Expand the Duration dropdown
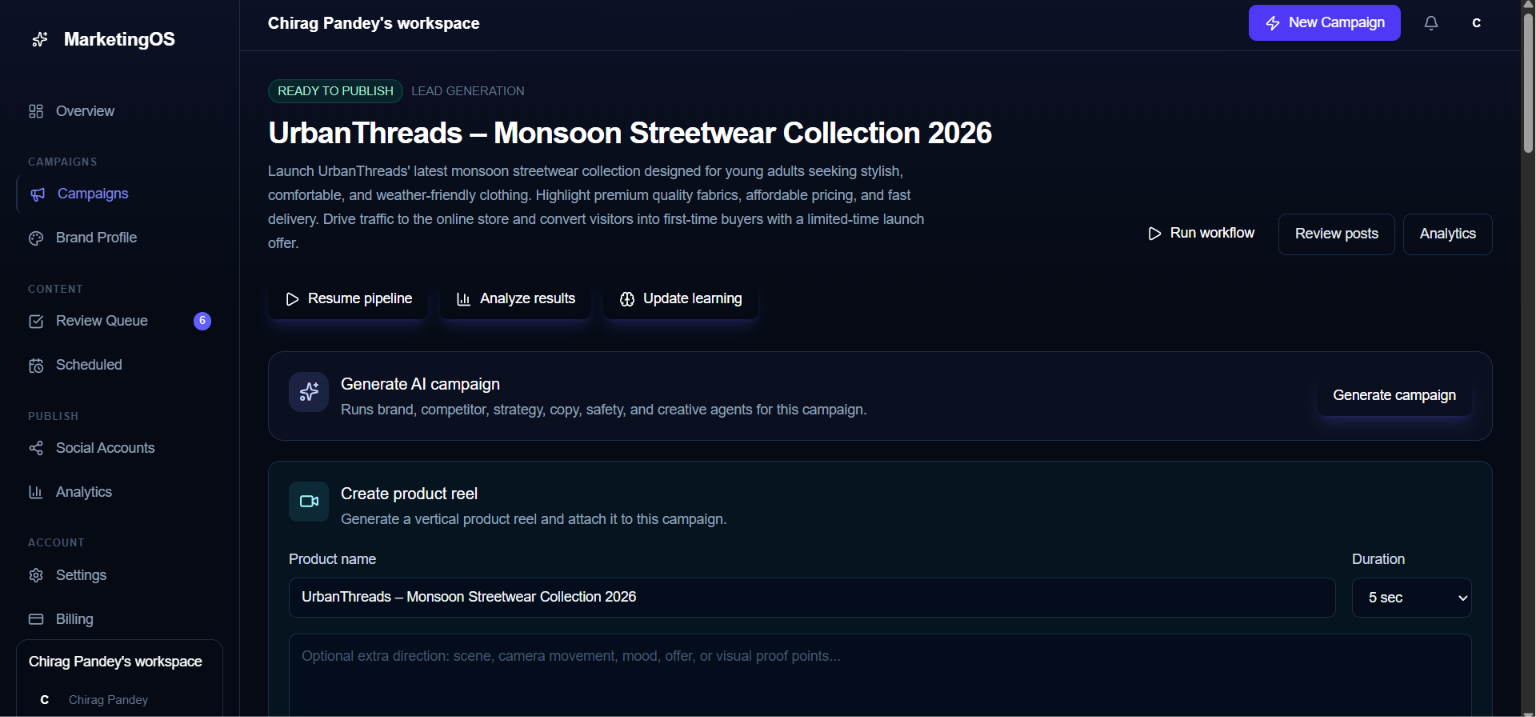The image size is (1536, 717). pyautogui.click(x=1412, y=597)
